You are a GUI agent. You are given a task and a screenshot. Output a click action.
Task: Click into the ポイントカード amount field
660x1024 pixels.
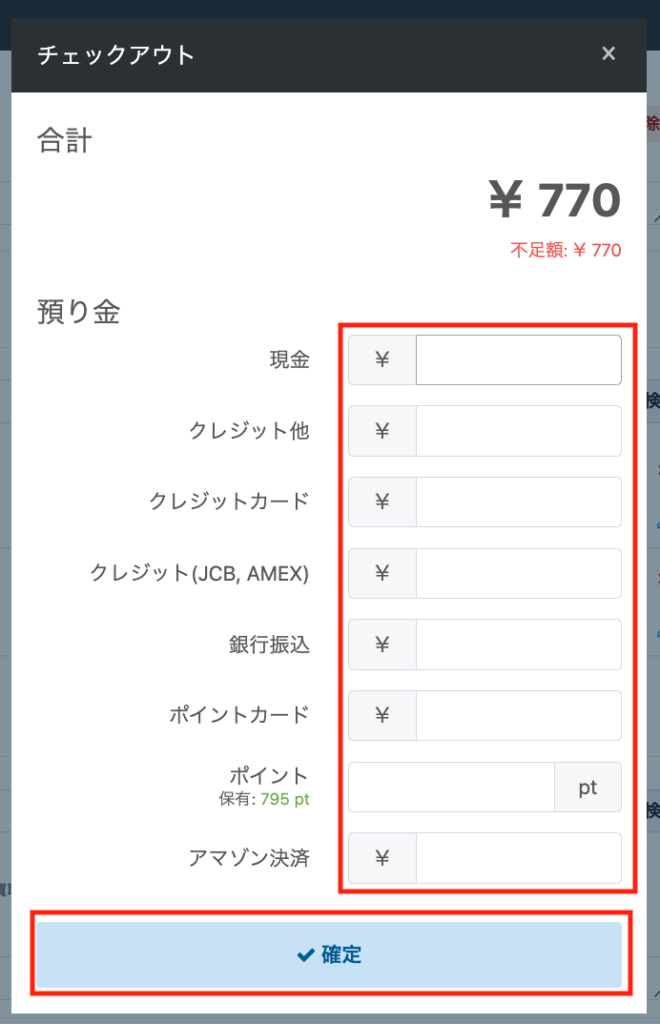pos(518,715)
